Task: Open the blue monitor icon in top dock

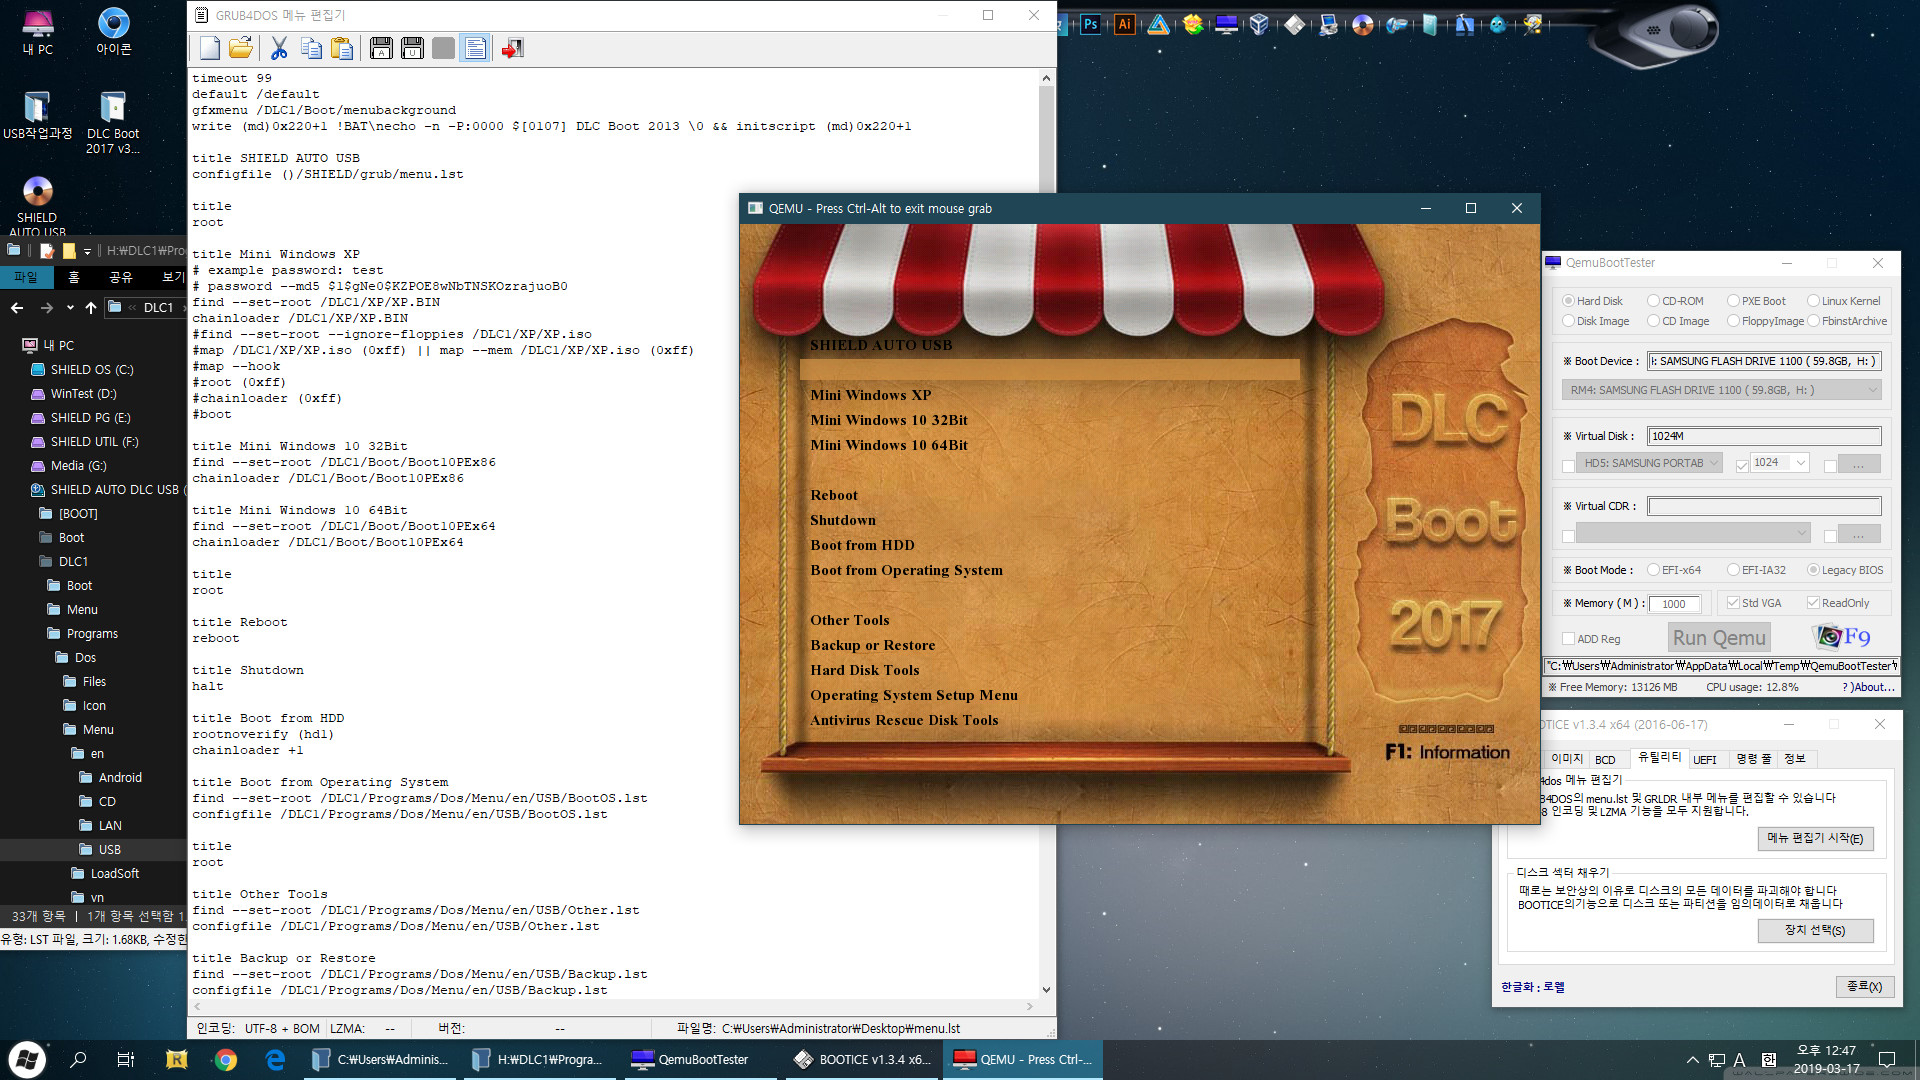Action: pos(1226,24)
